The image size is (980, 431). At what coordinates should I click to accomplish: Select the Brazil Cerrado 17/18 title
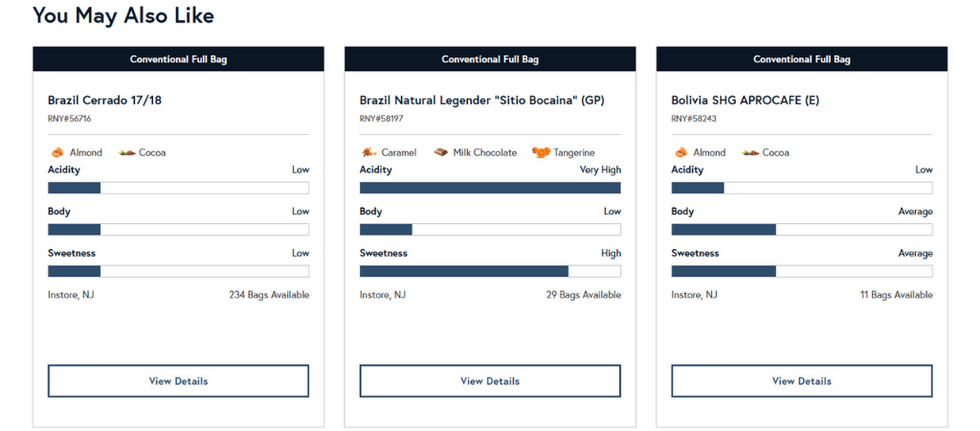pos(104,100)
